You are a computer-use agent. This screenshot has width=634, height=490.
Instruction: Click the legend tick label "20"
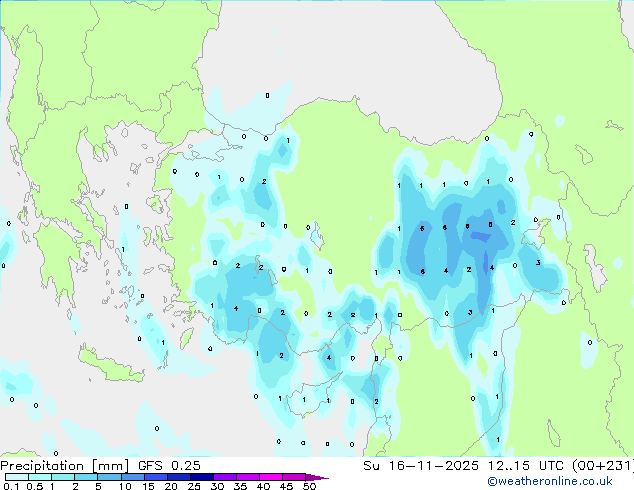[171, 486]
